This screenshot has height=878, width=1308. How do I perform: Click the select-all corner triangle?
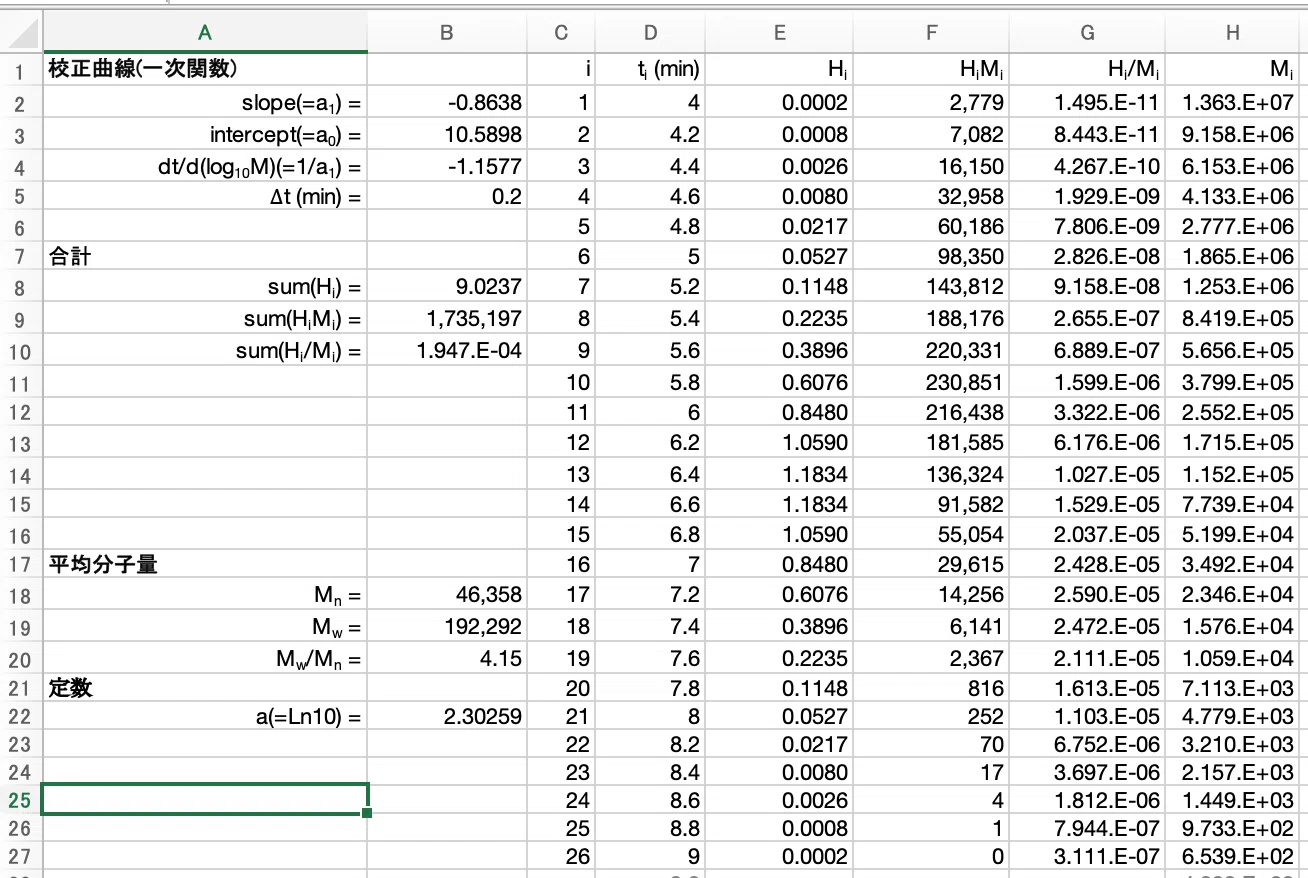[22, 34]
